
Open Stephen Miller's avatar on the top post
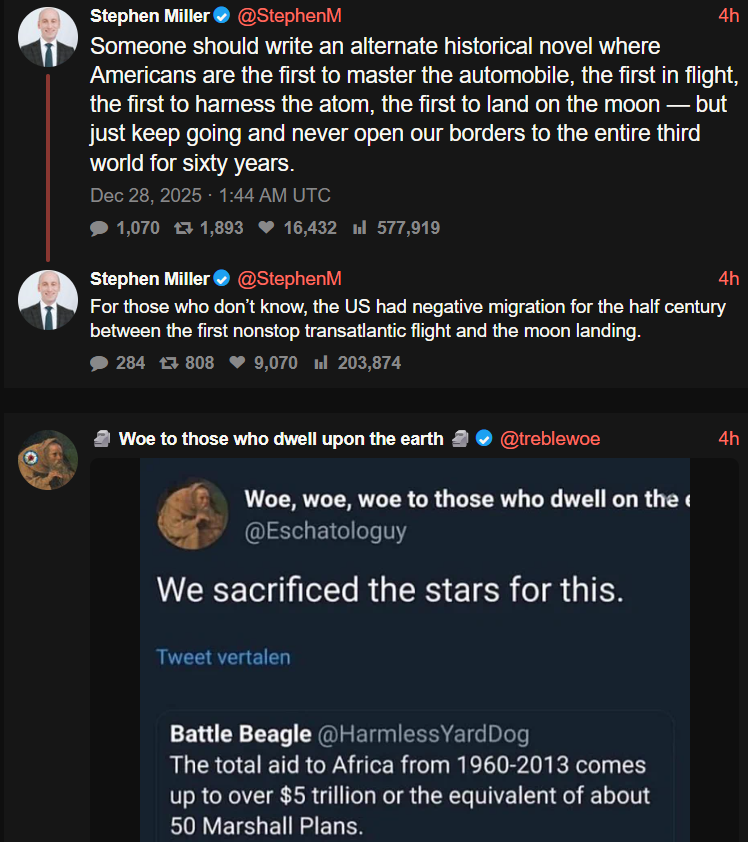(48, 38)
